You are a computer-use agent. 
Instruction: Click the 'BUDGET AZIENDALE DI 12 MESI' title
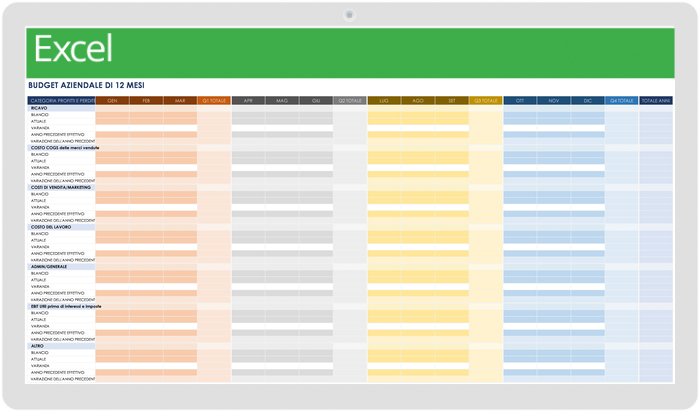[x=86, y=85]
